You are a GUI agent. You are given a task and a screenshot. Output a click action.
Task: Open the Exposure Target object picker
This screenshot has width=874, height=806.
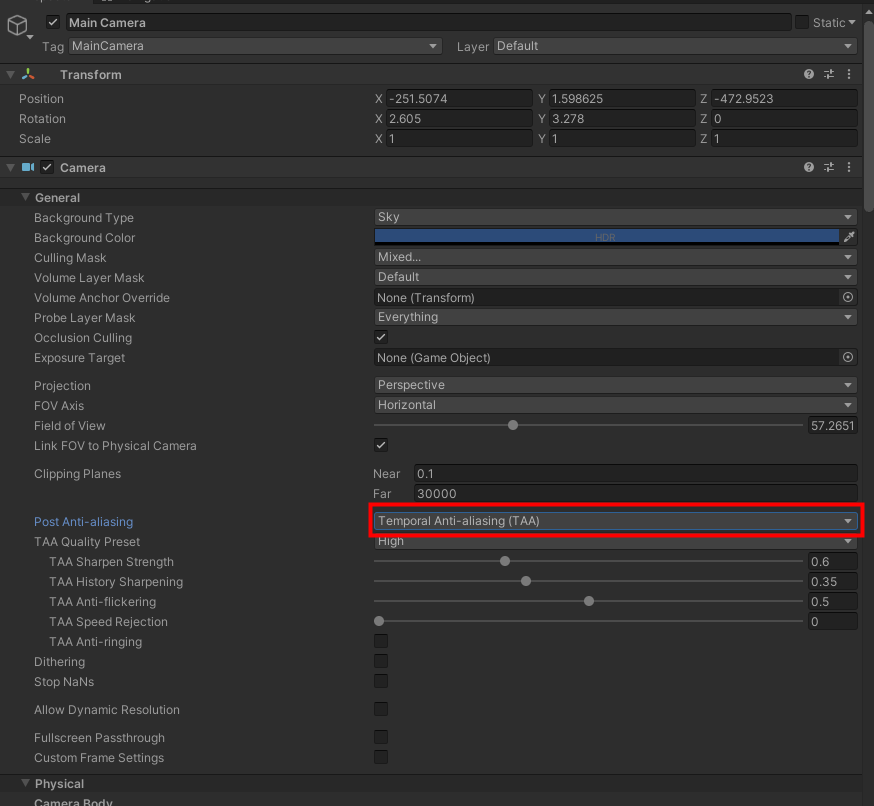click(x=847, y=357)
